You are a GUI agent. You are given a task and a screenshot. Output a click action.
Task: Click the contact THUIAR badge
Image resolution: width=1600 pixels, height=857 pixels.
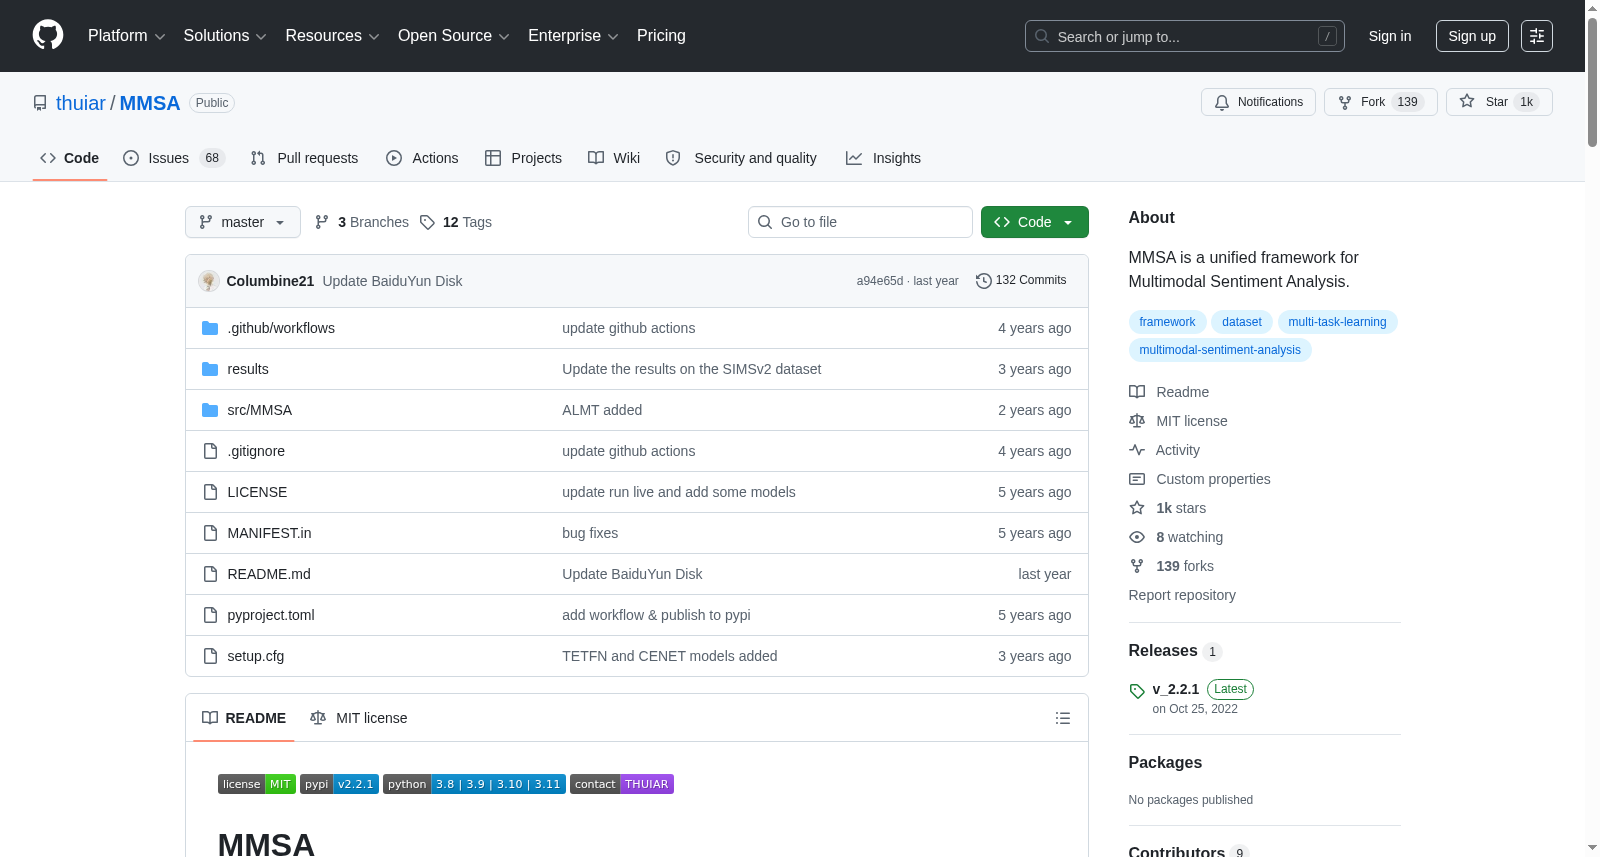(x=622, y=784)
